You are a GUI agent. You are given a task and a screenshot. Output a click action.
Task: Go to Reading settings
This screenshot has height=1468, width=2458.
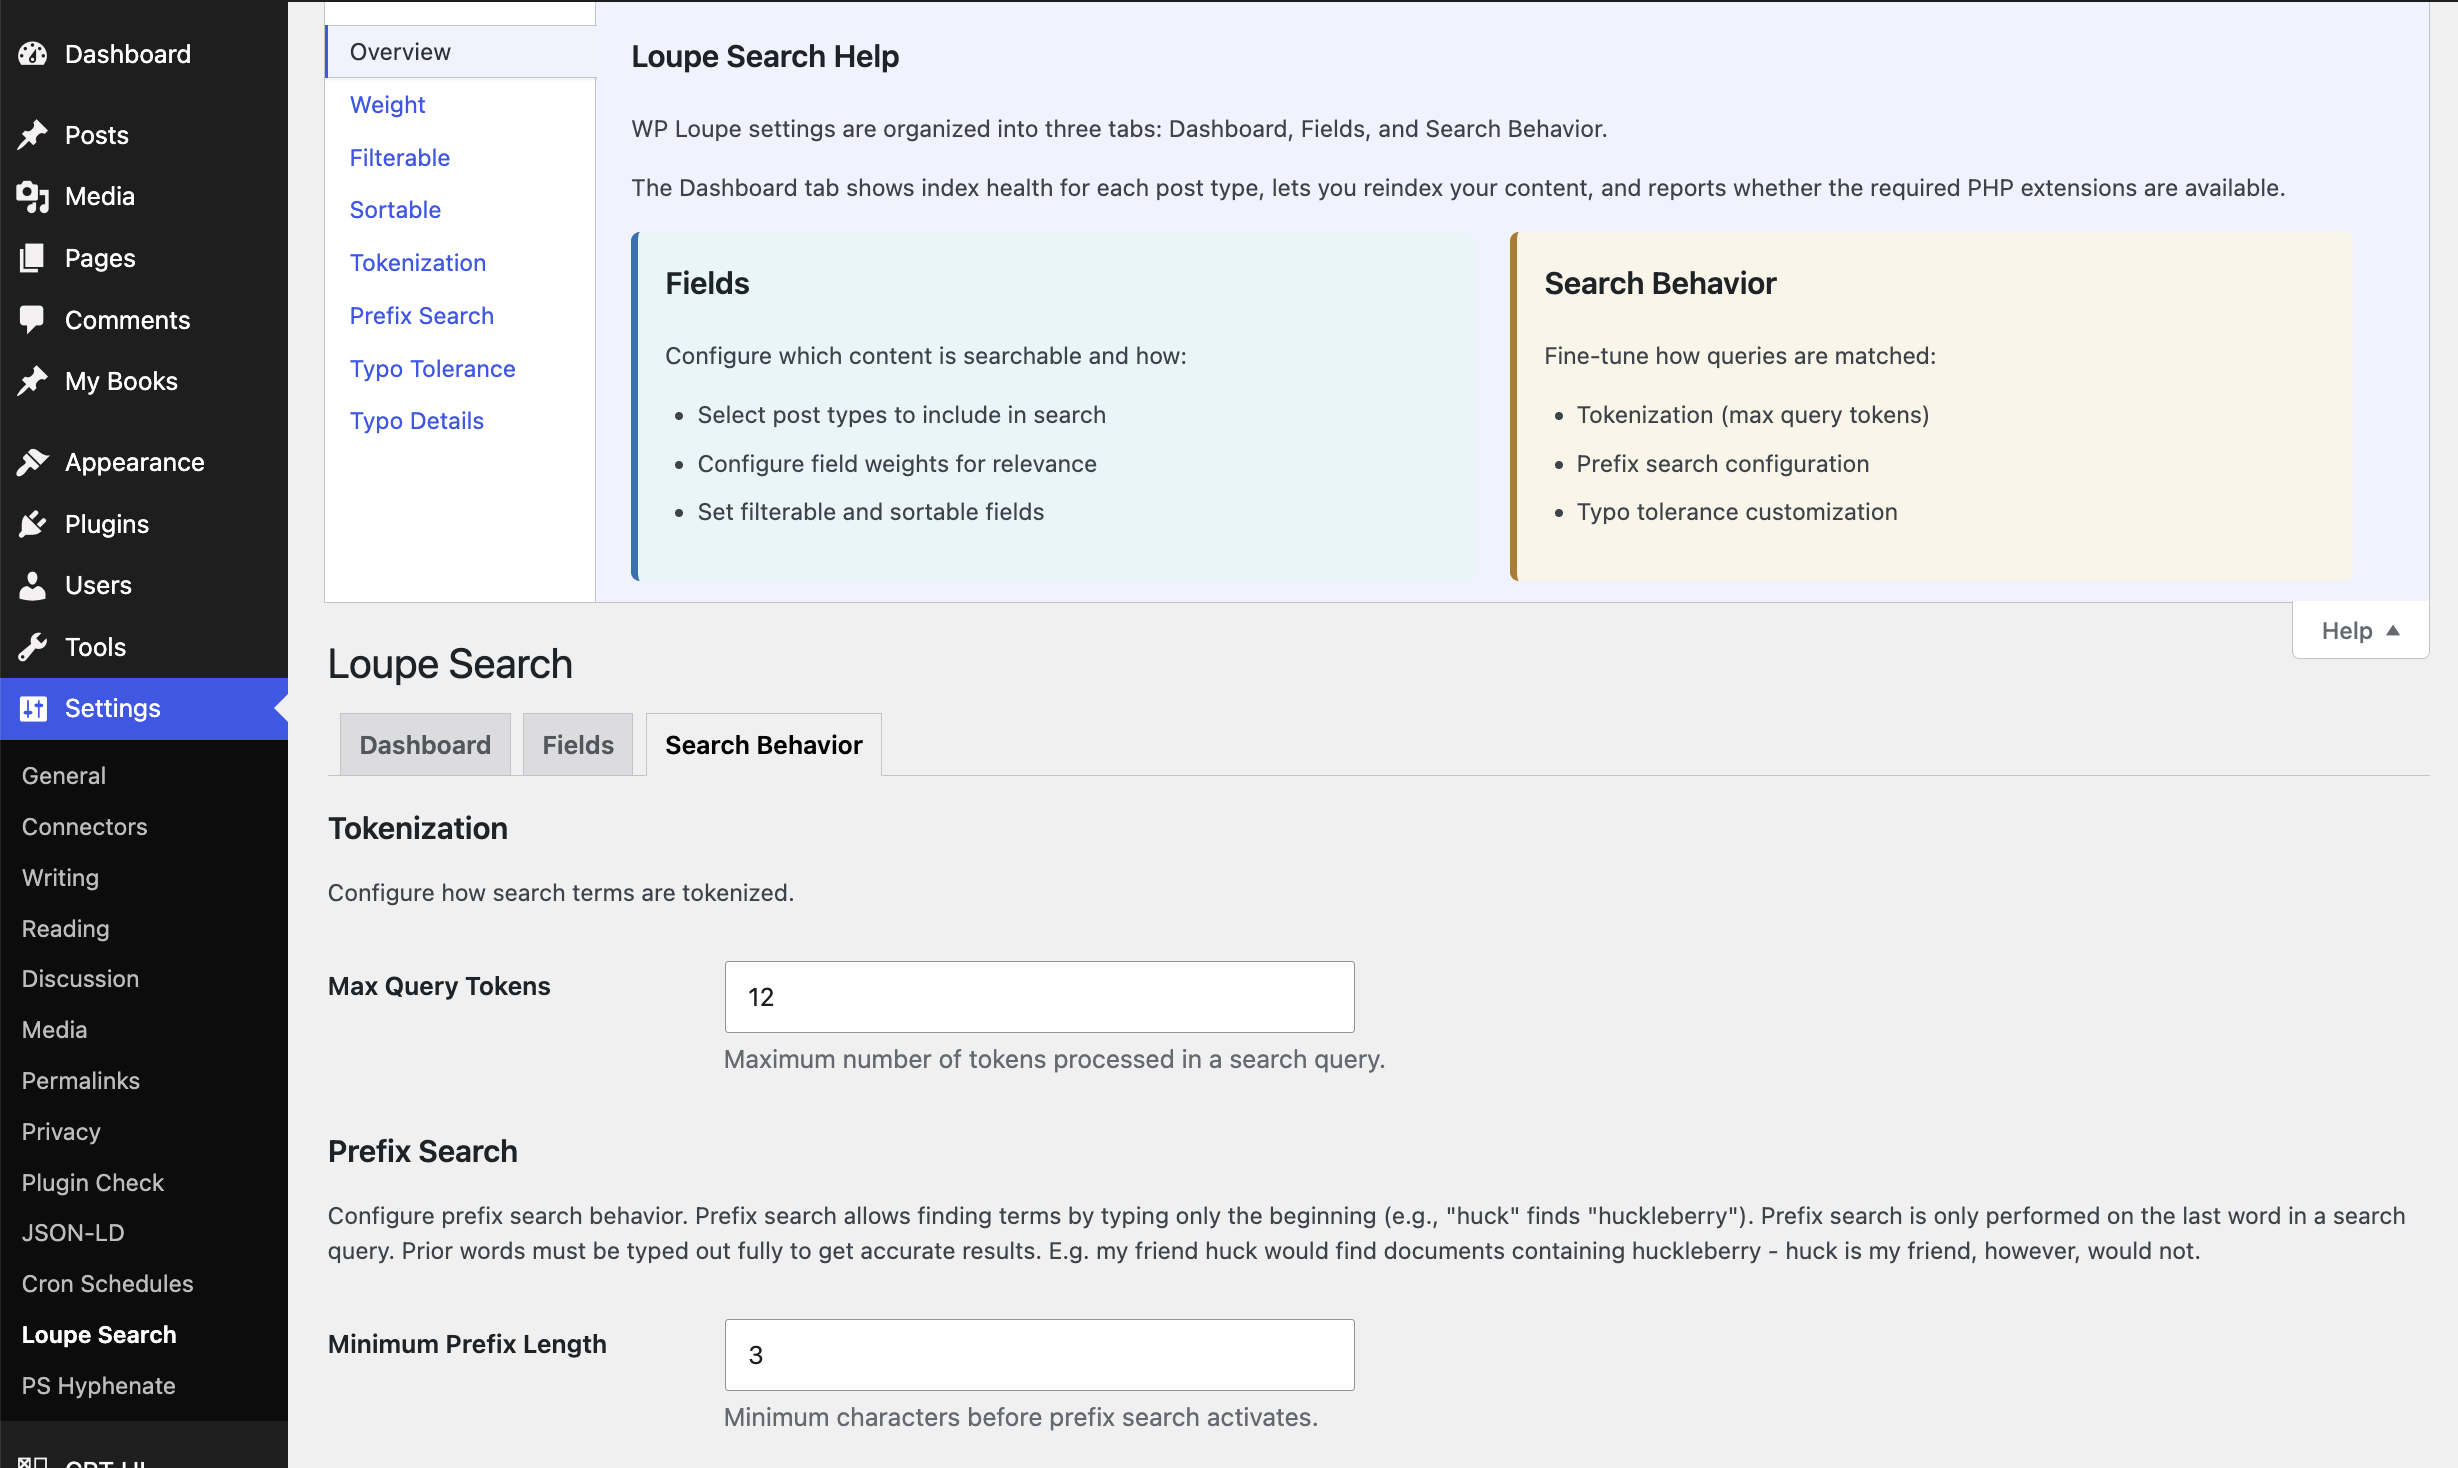pyautogui.click(x=65, y=929)
